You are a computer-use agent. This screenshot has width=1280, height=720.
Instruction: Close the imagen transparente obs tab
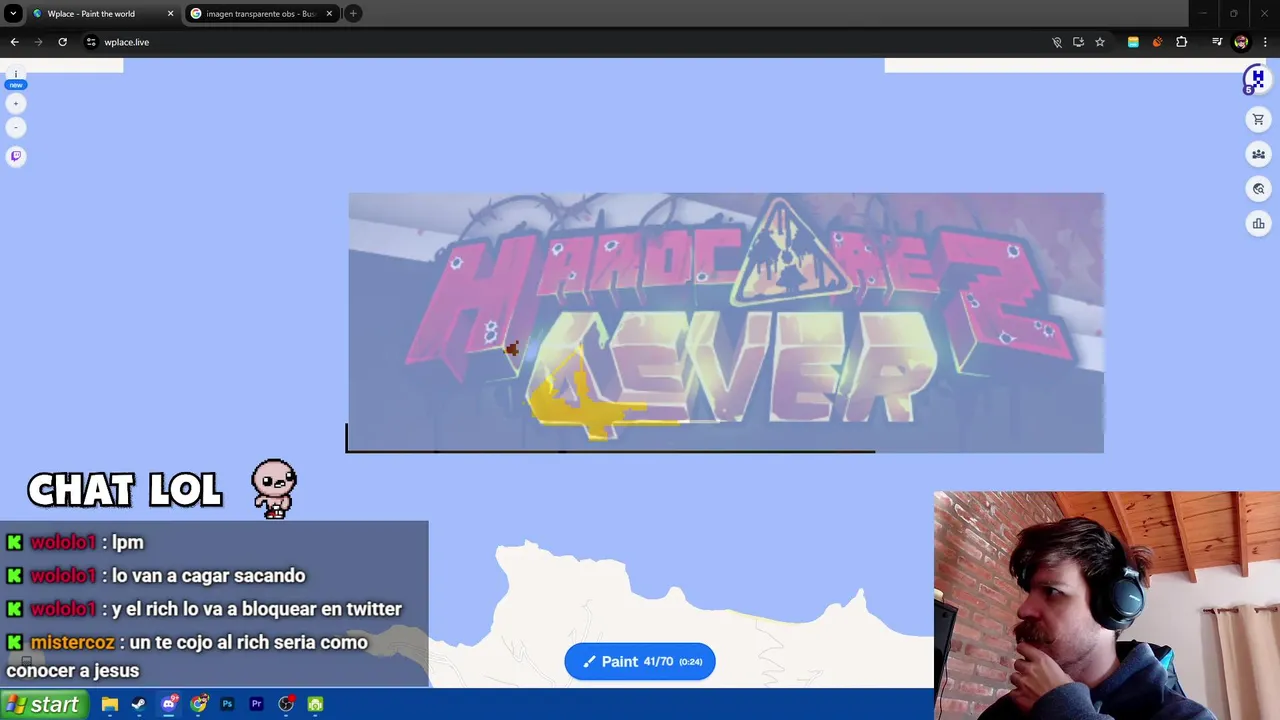pyautogui.click(x=330, y=14)
